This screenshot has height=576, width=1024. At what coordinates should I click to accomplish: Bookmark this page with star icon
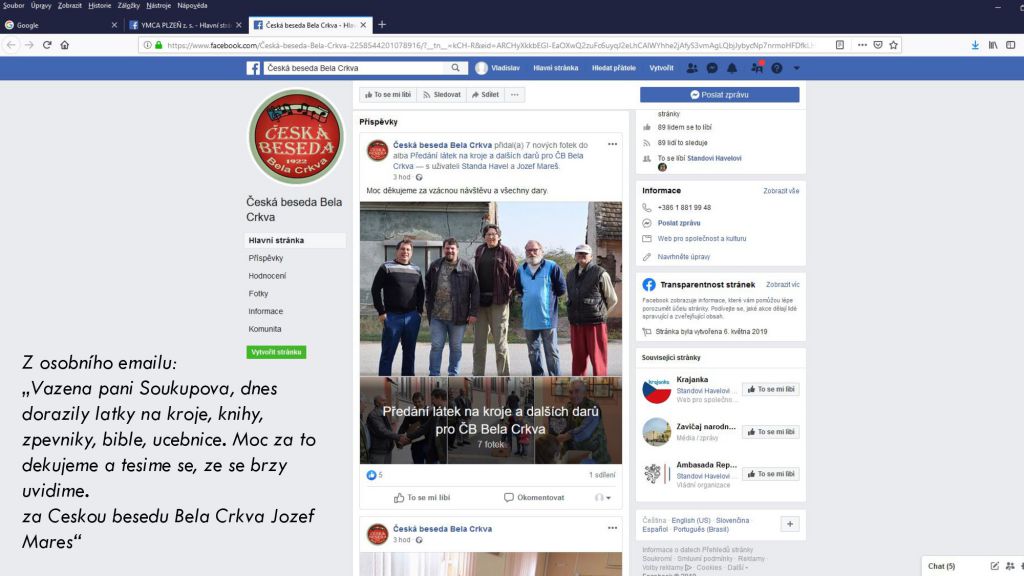click(x=894, y=45)
